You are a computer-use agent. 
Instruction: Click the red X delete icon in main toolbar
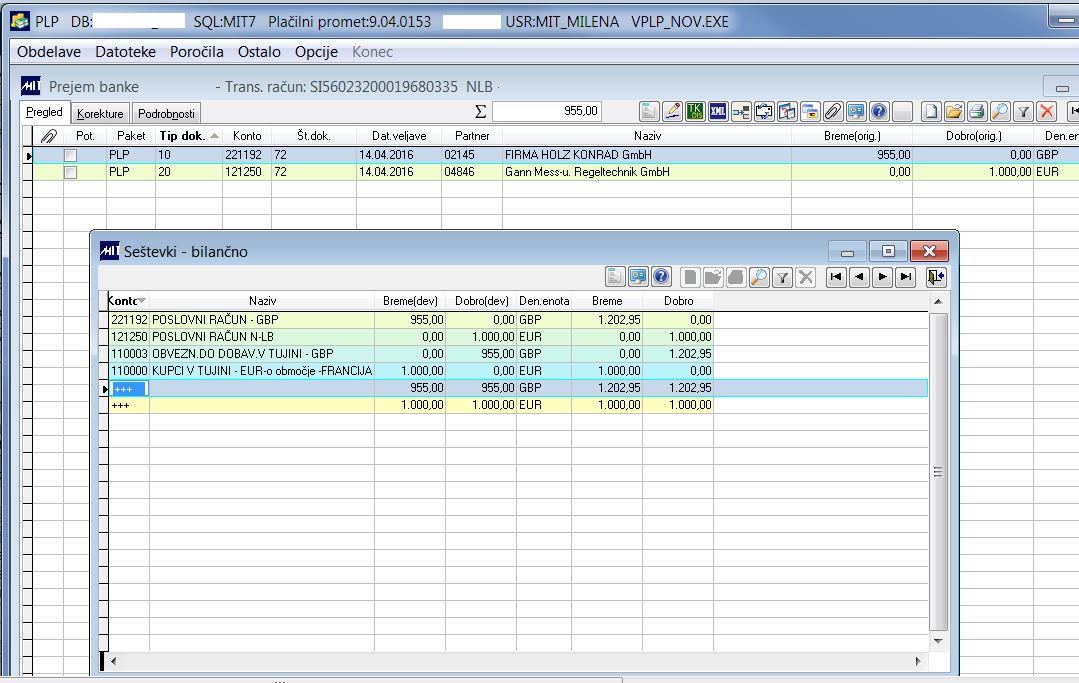coord(1047,111)
